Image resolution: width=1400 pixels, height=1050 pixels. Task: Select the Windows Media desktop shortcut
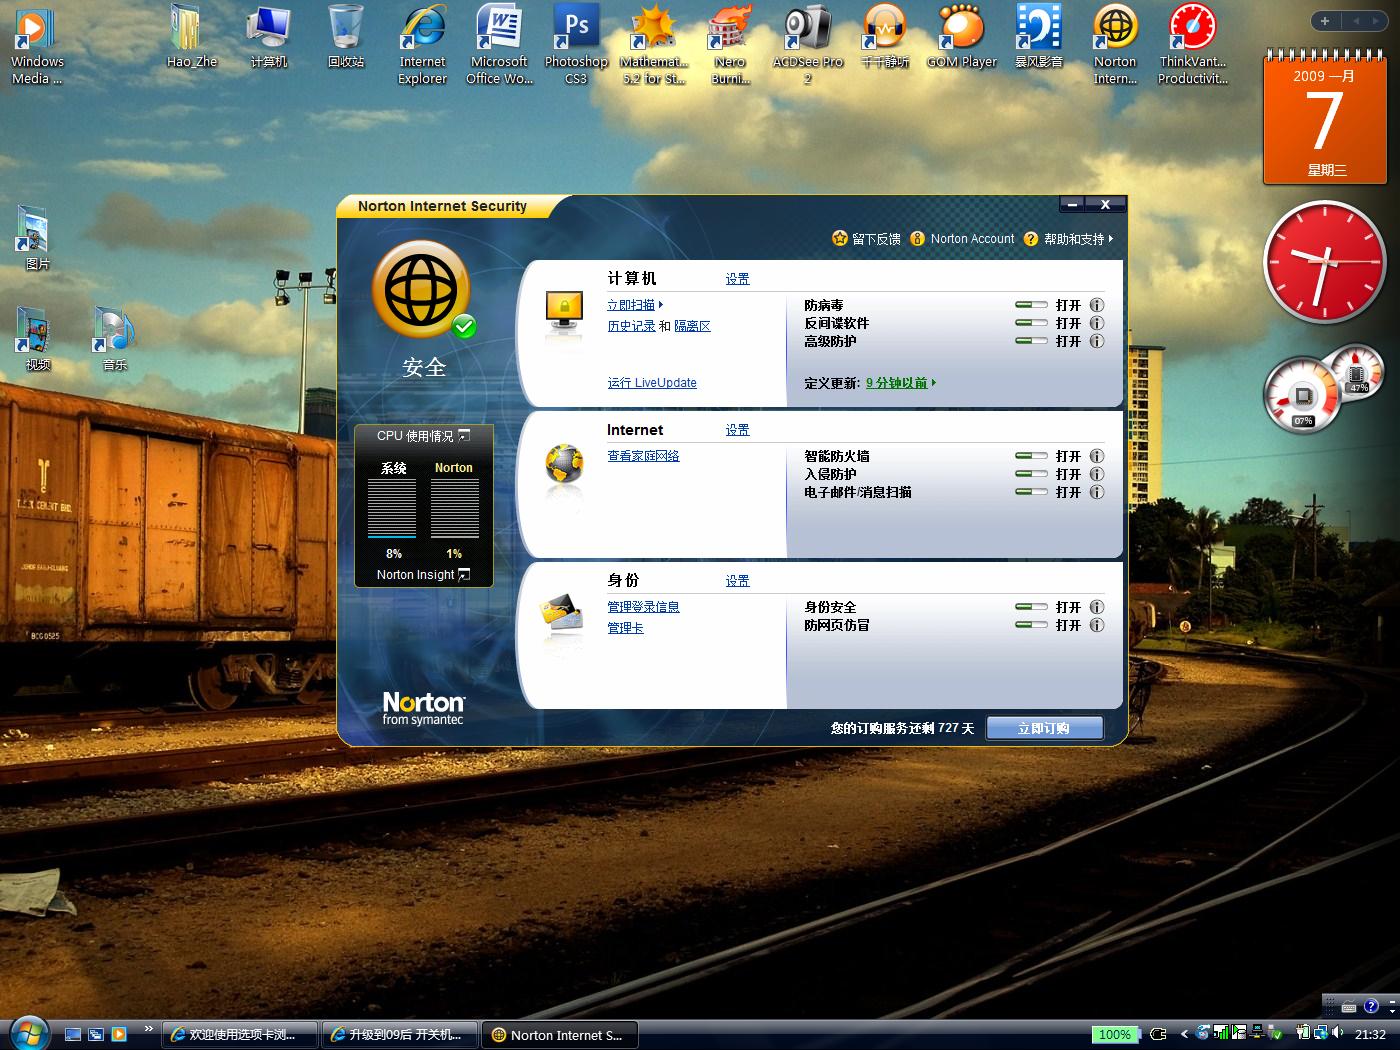[37, 44]
